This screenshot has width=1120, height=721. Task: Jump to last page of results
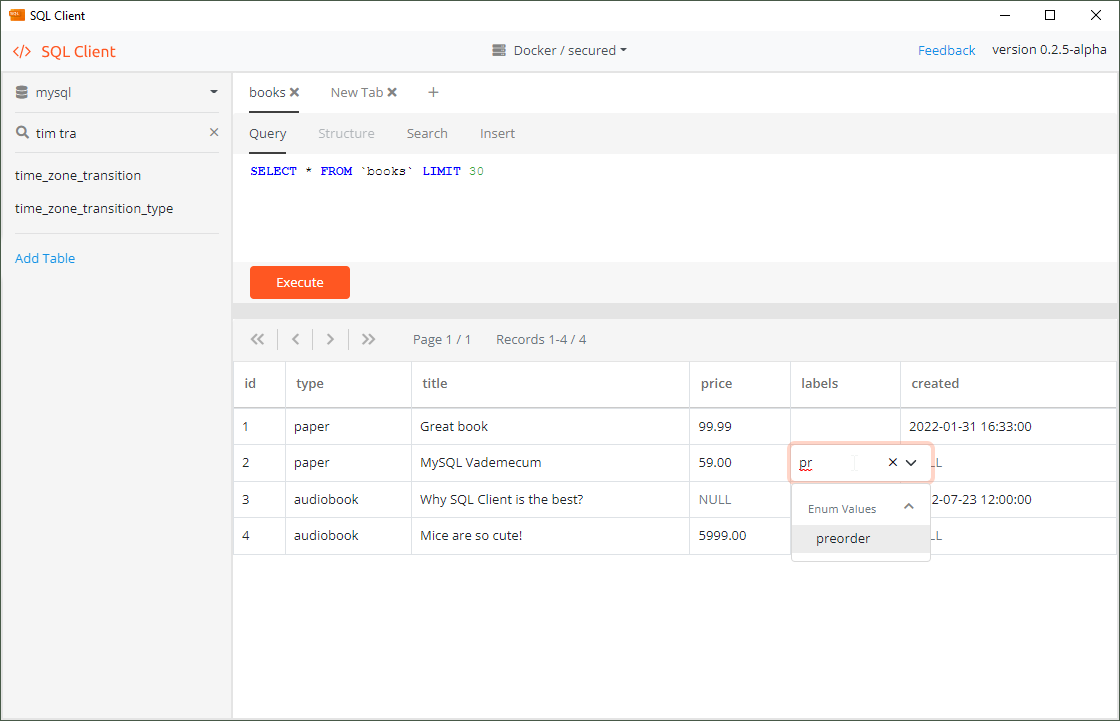pos(368,339)
